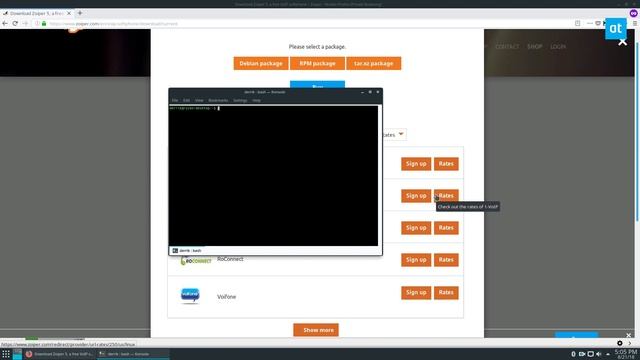Click the camera/video tray icon
Image resolution: width=640 pixels, height=360 pixels.
tap(582, 354)
